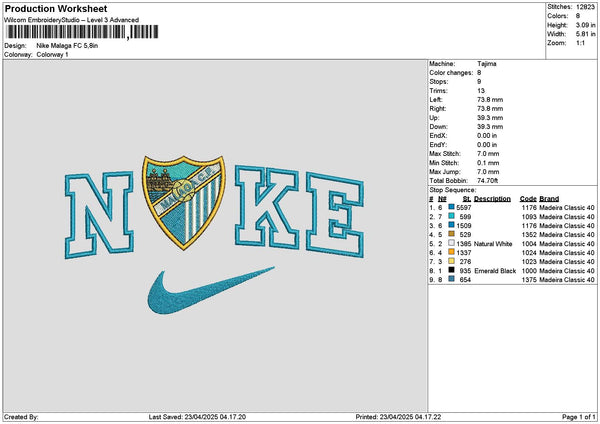The image size is (600, 424).
Task: Click stitch count '5597' in stop row 1
Action: pos(464,208)
